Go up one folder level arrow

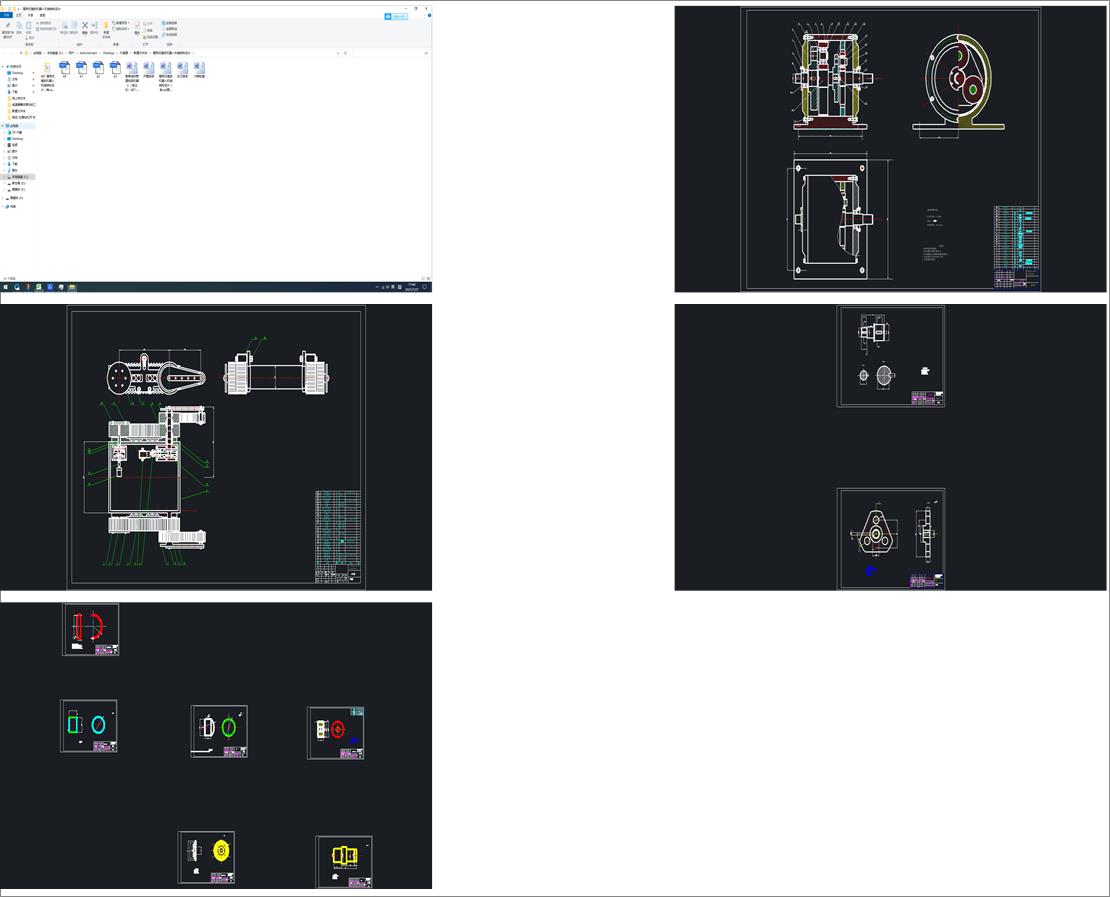[21, 53]
